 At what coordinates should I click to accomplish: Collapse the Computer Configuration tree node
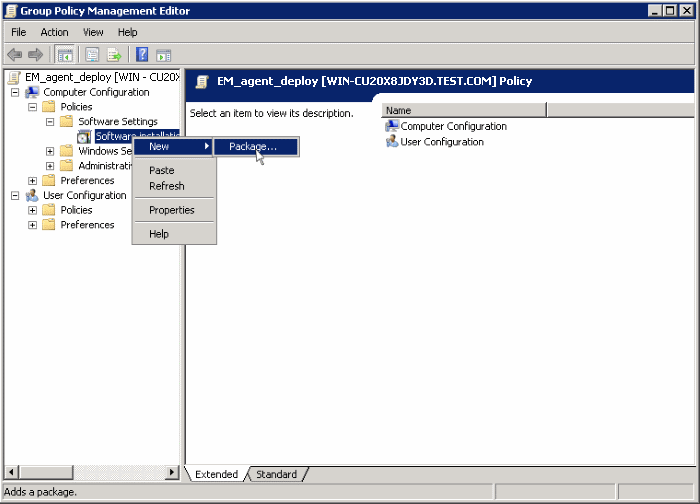15,92
